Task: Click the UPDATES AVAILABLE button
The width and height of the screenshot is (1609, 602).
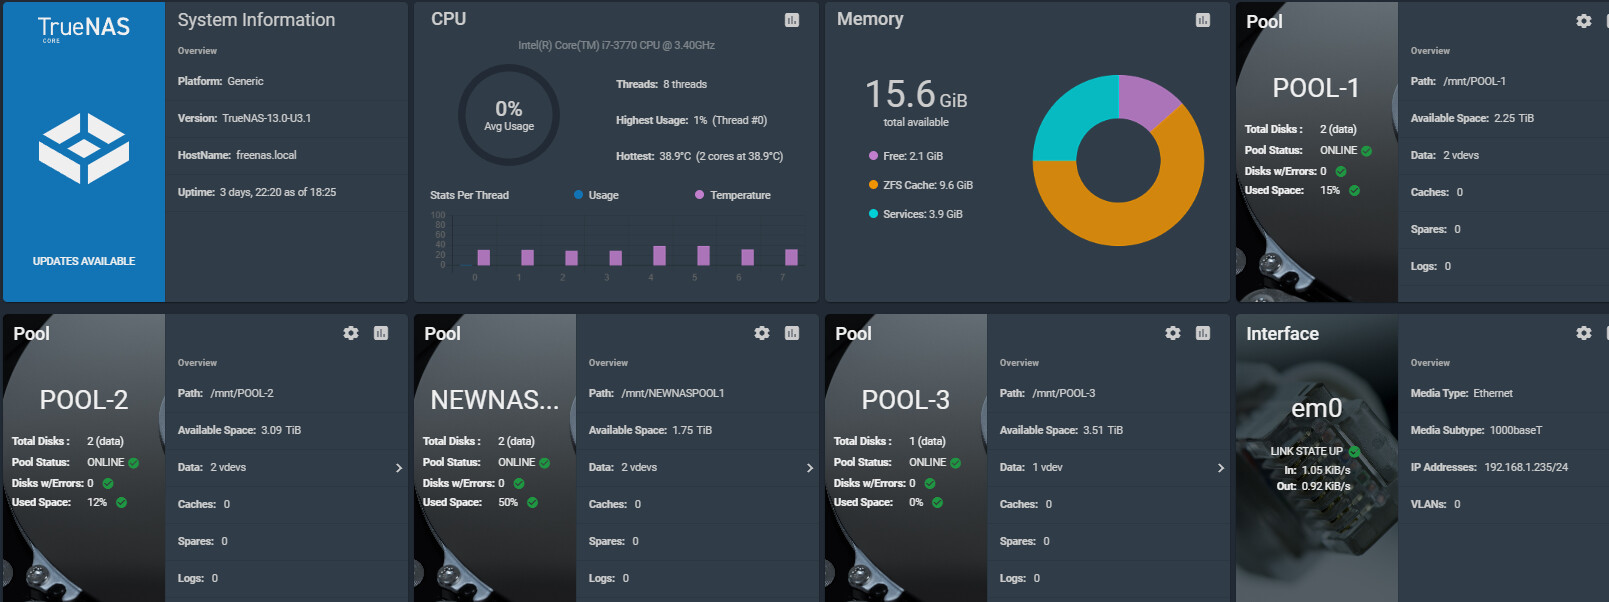Action: point(84,261)
